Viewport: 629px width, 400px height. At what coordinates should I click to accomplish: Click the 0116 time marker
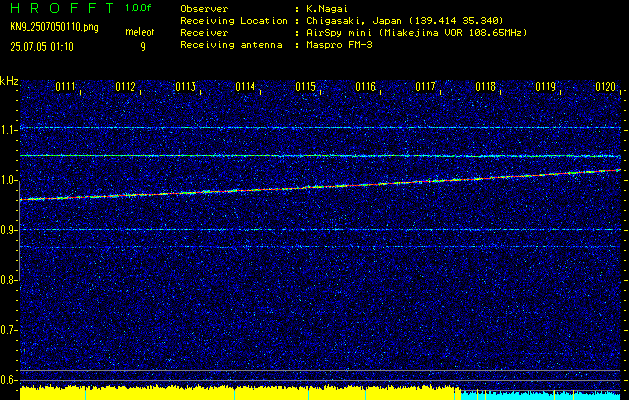click(x=365, y=87)
